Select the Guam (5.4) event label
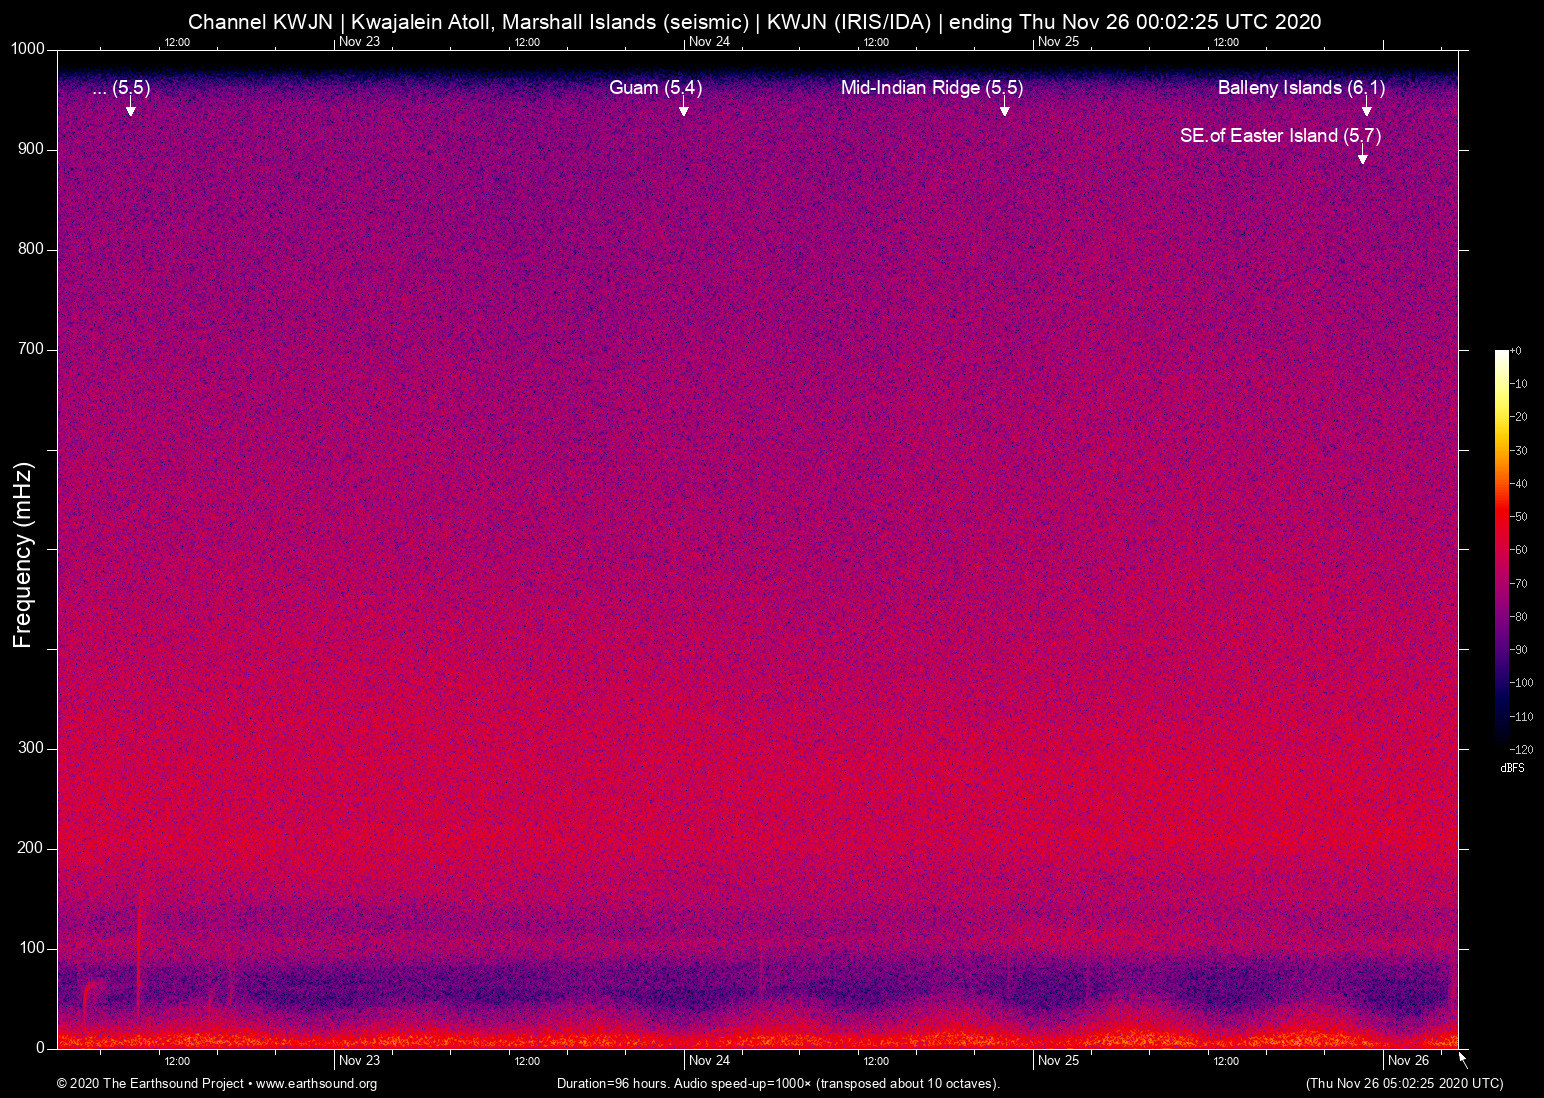Viewport: 1544px width, 1098px height. click(x=655, y=88)
